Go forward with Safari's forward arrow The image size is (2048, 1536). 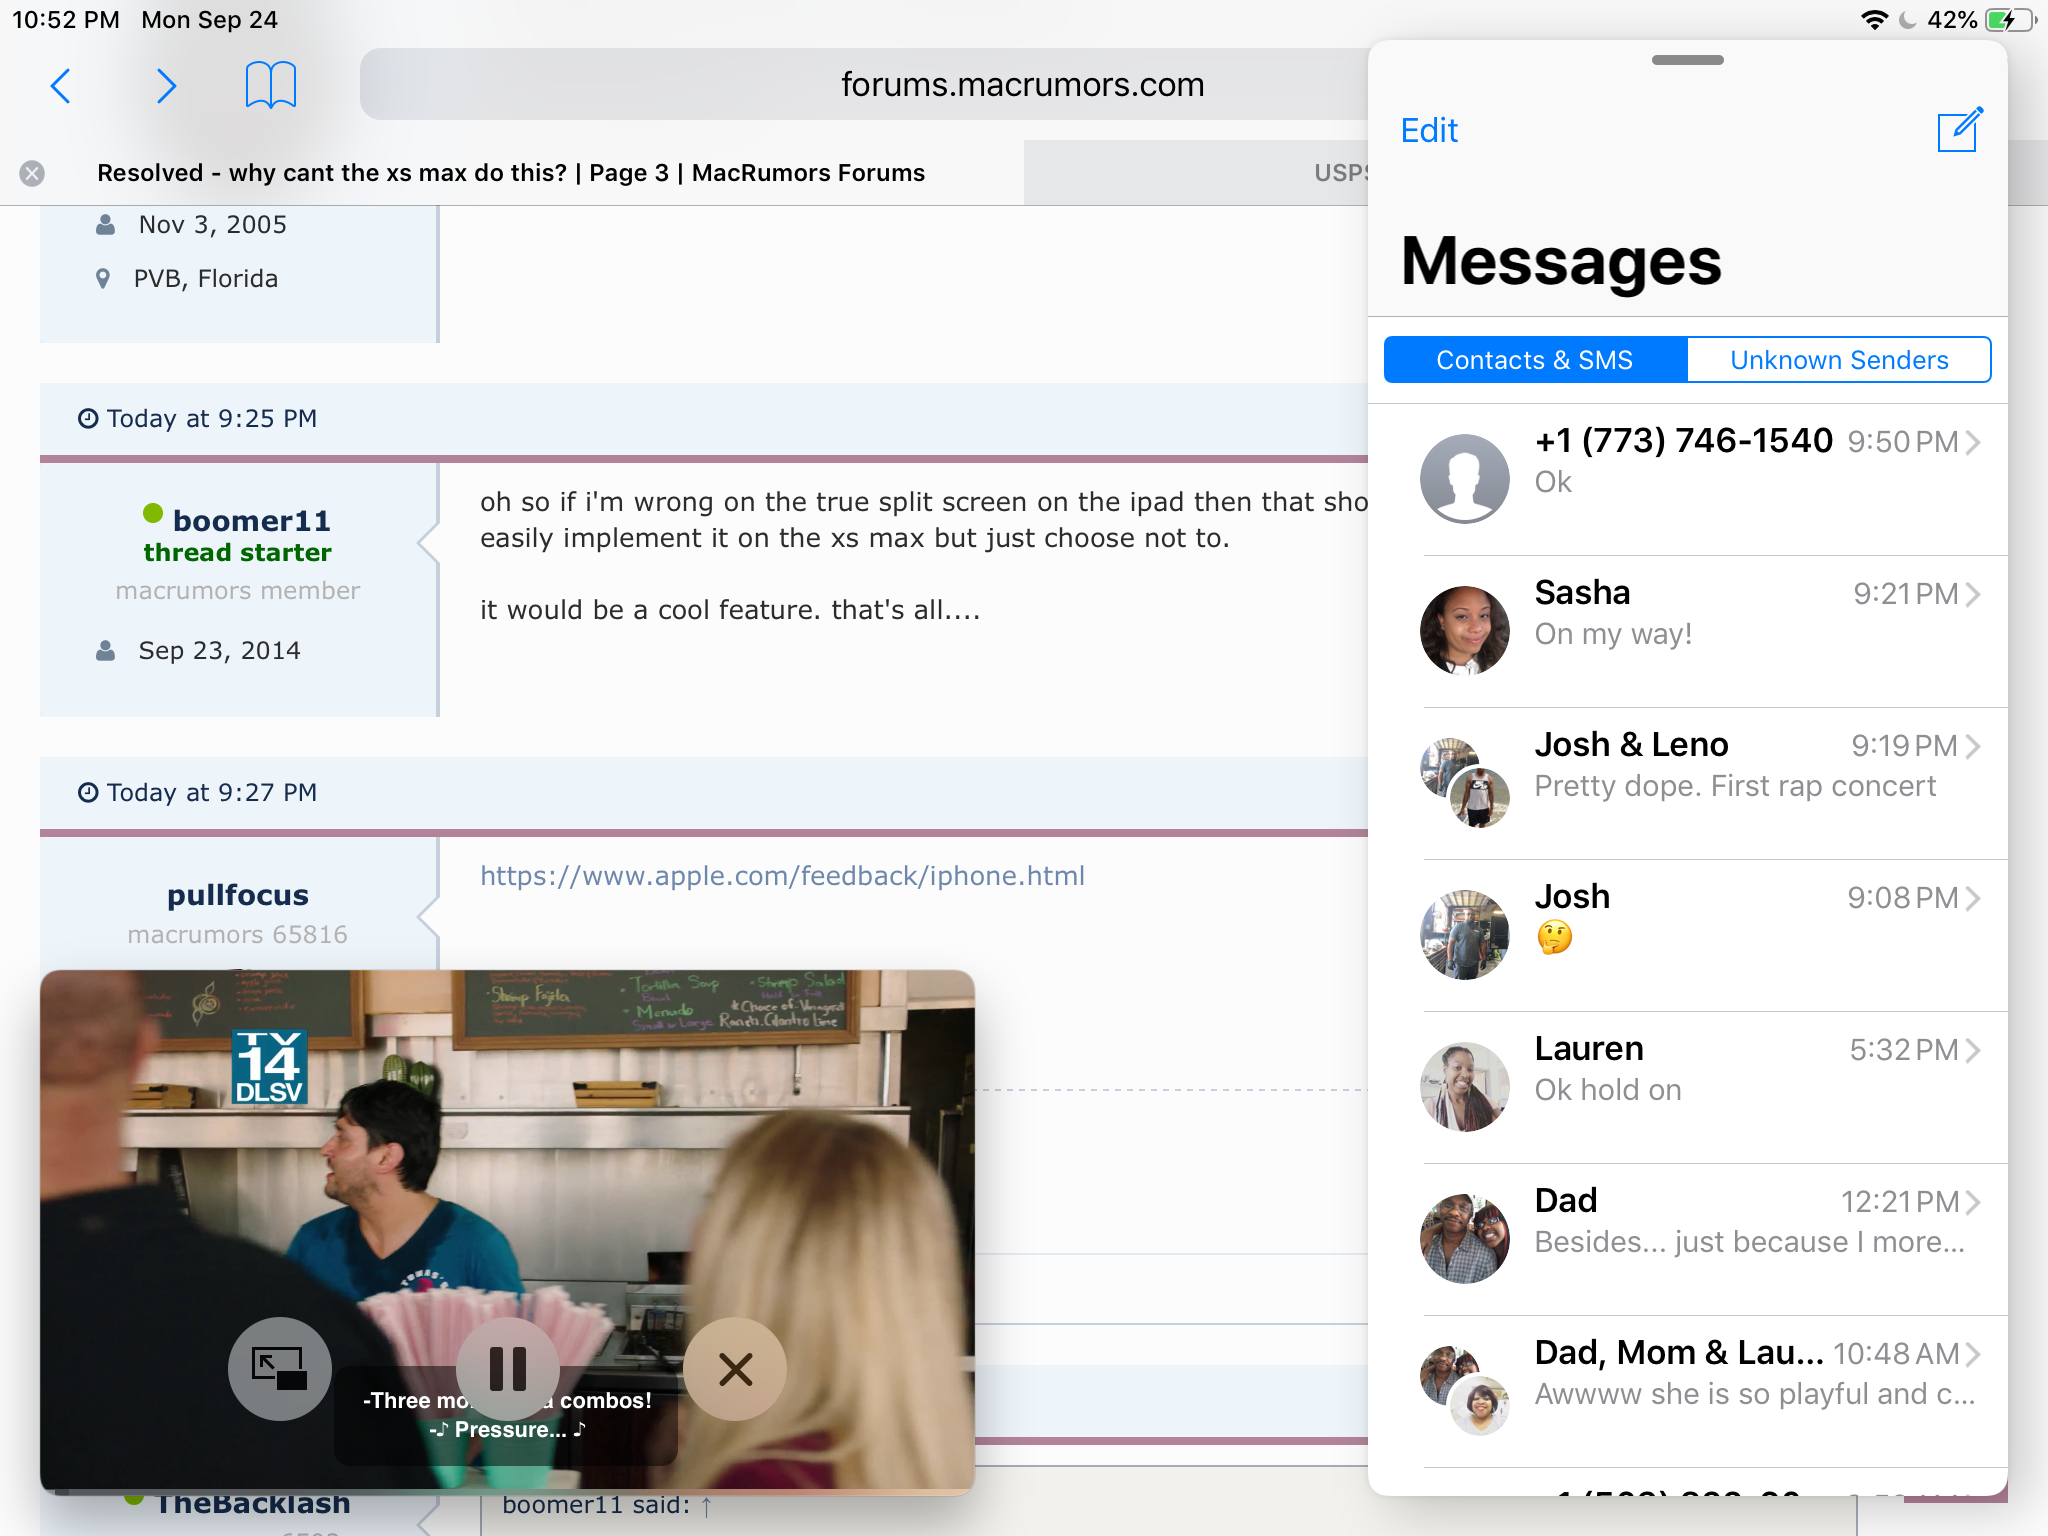point(166,86)
